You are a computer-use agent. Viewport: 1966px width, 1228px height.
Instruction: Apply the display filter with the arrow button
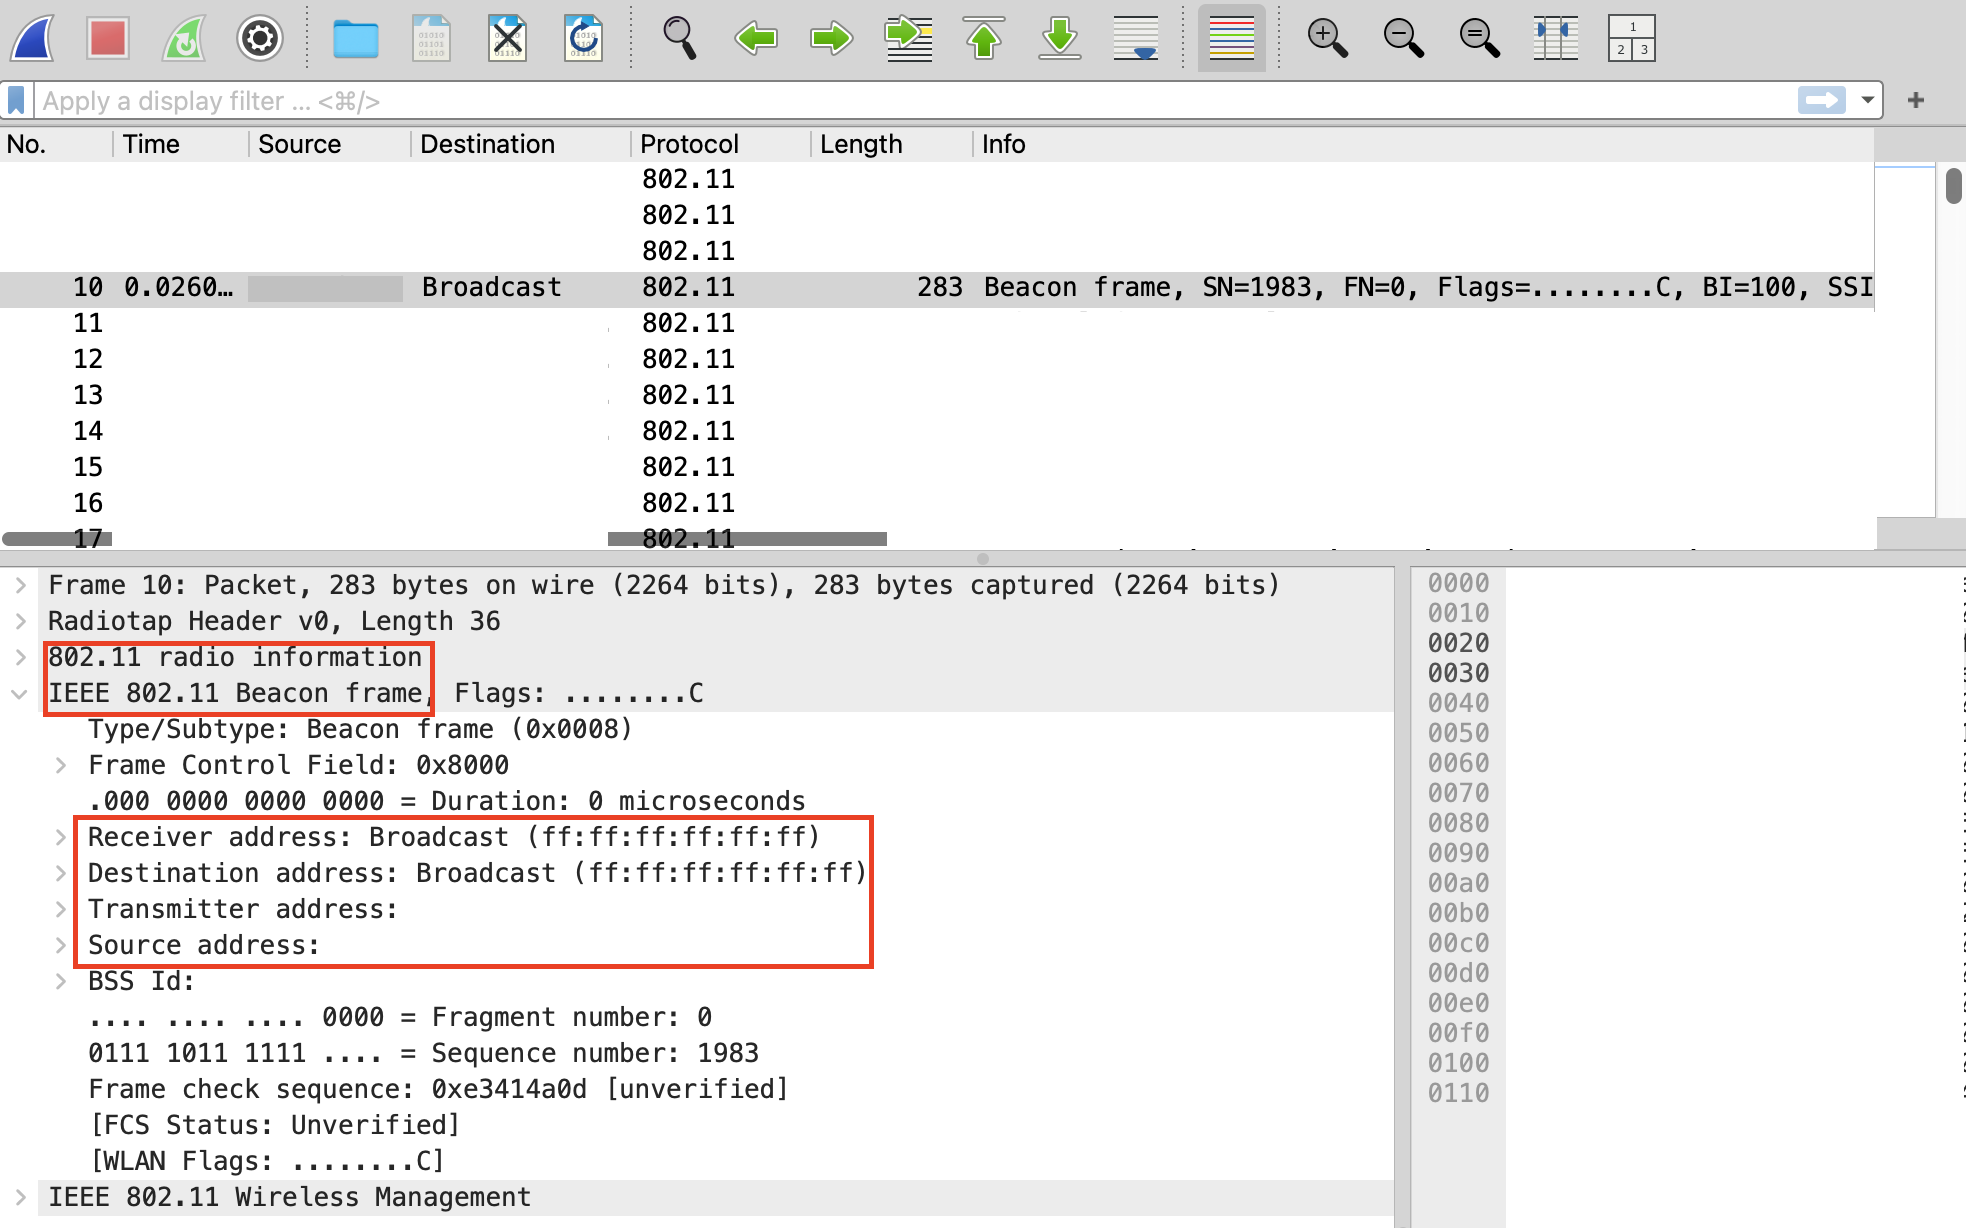1821,101
